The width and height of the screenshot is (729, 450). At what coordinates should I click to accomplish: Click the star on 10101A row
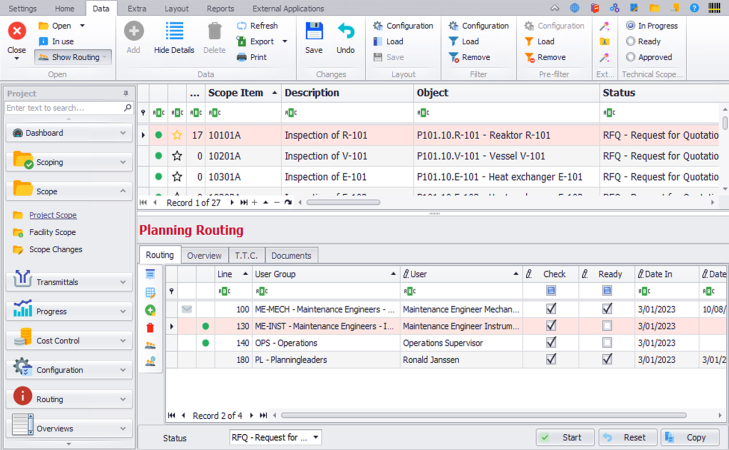tap(177, 135)
